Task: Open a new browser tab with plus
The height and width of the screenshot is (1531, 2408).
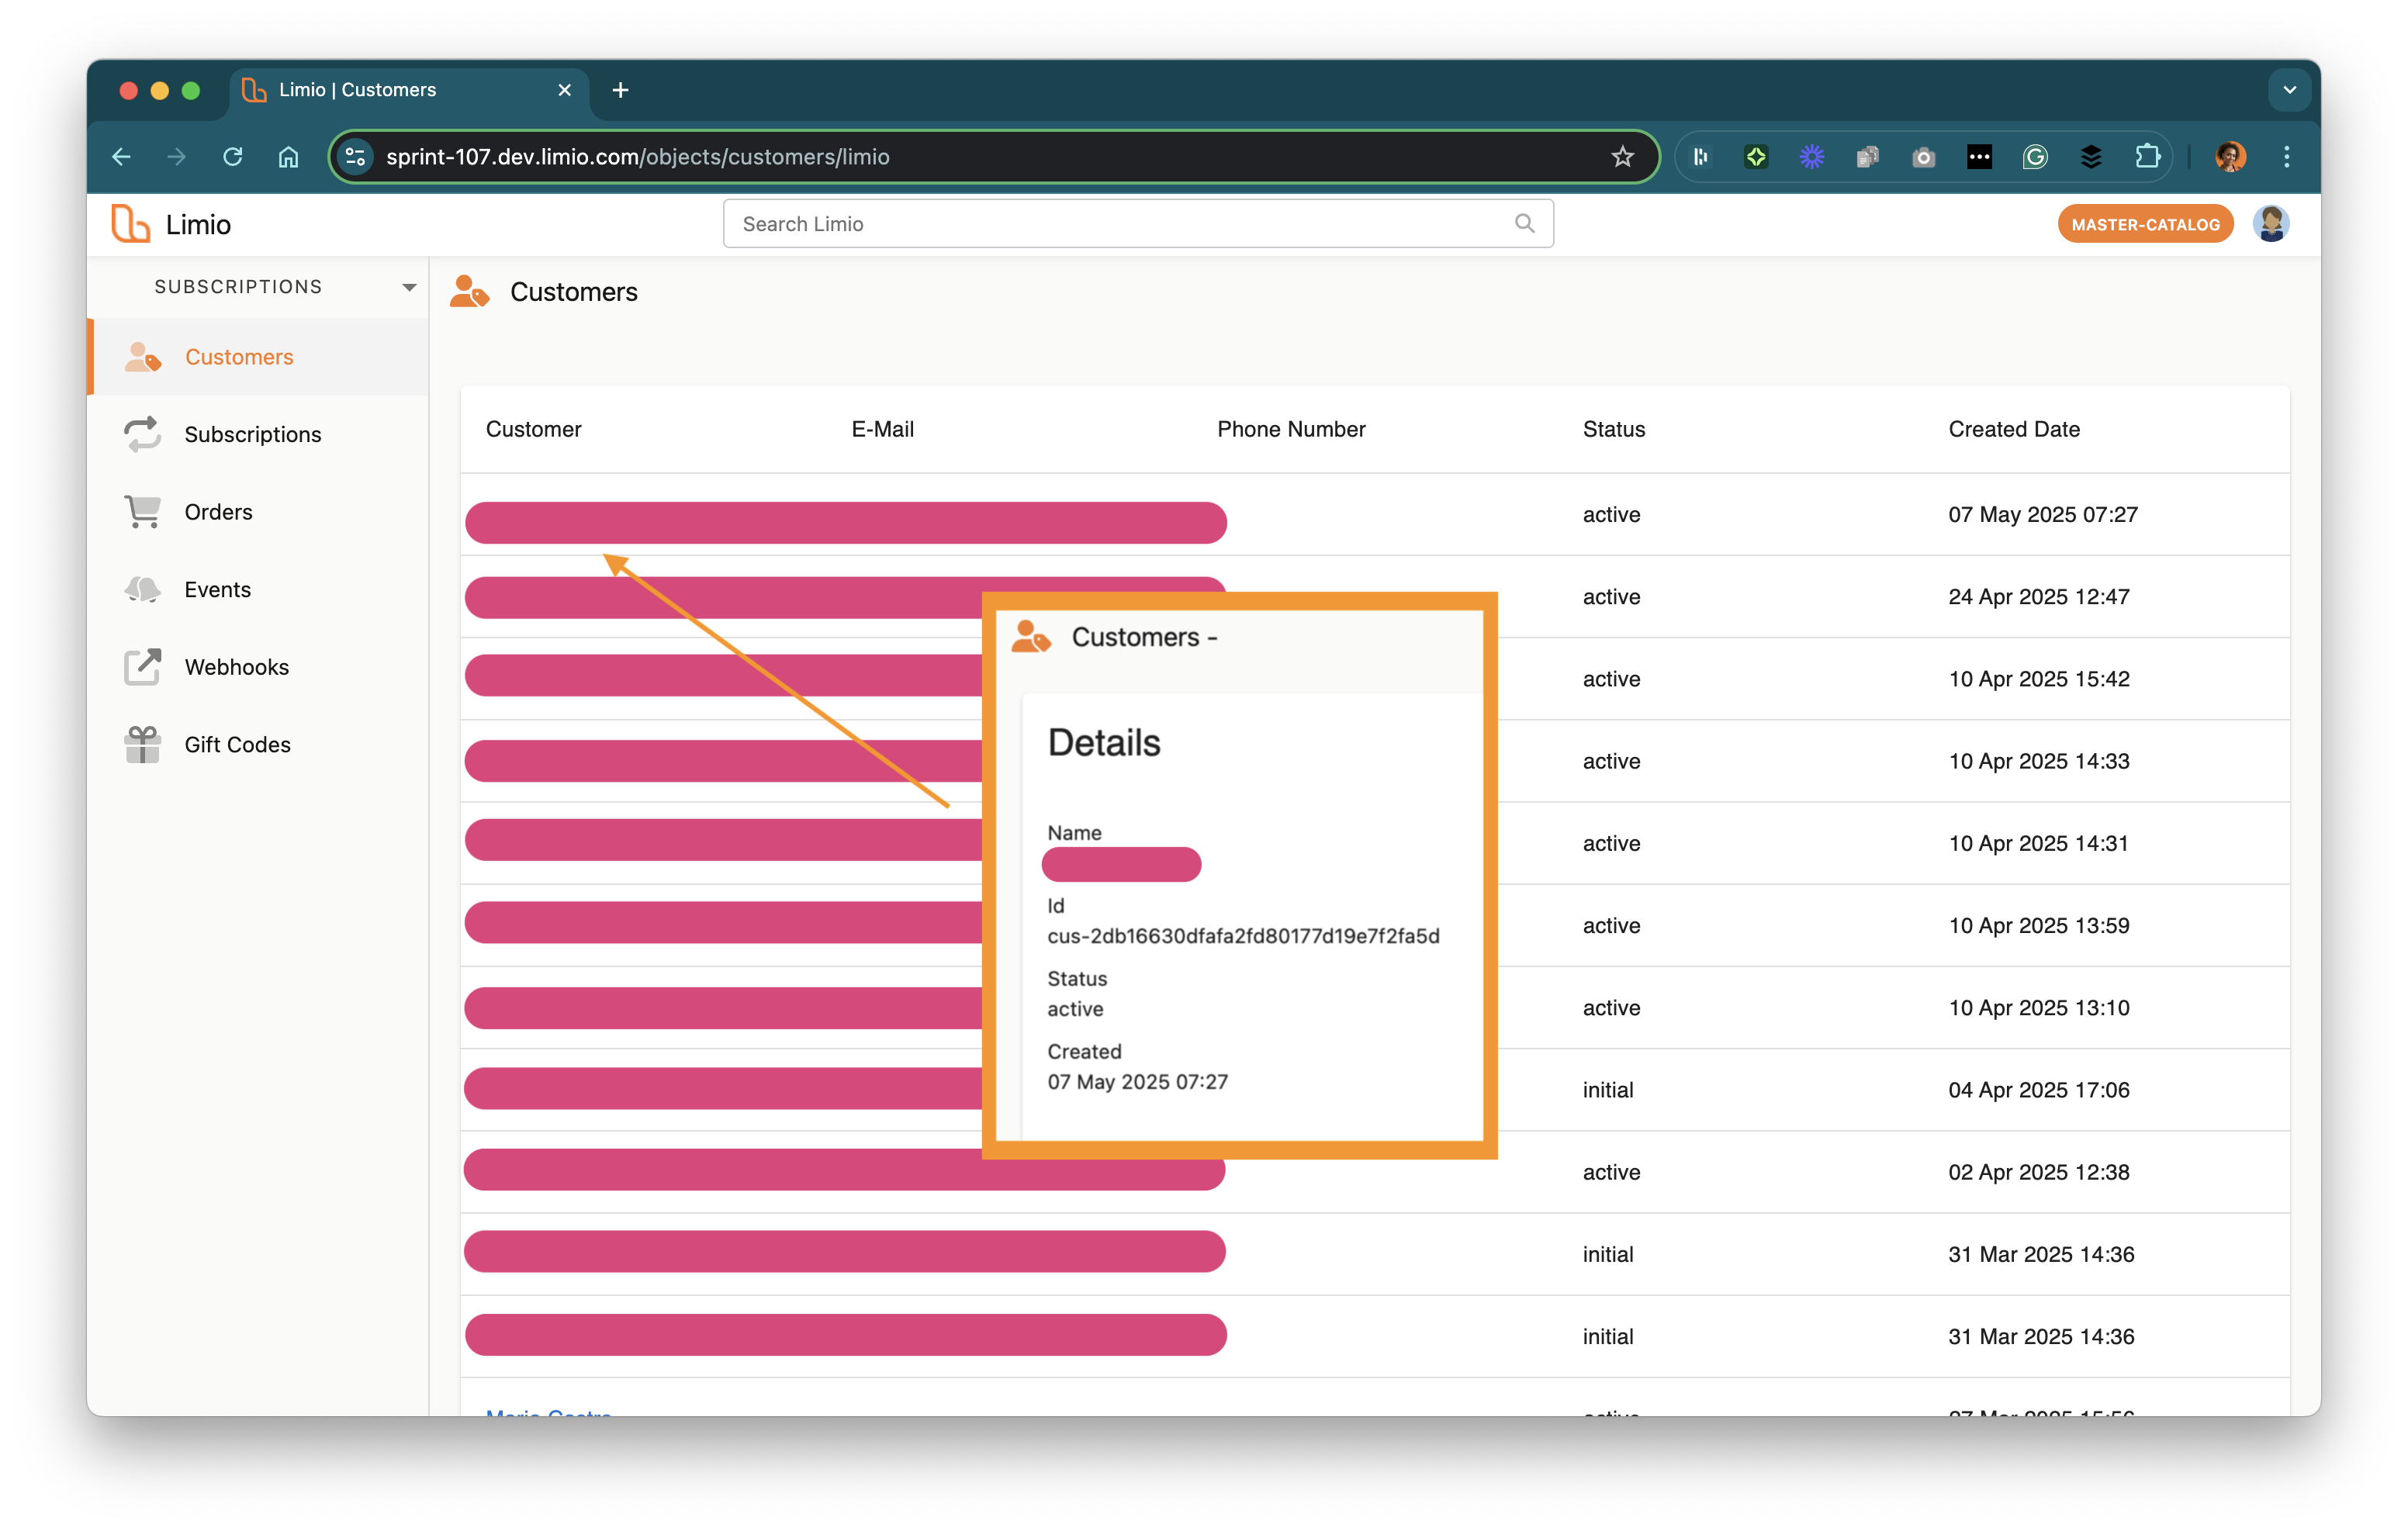Action: click(x=620, y=90)
